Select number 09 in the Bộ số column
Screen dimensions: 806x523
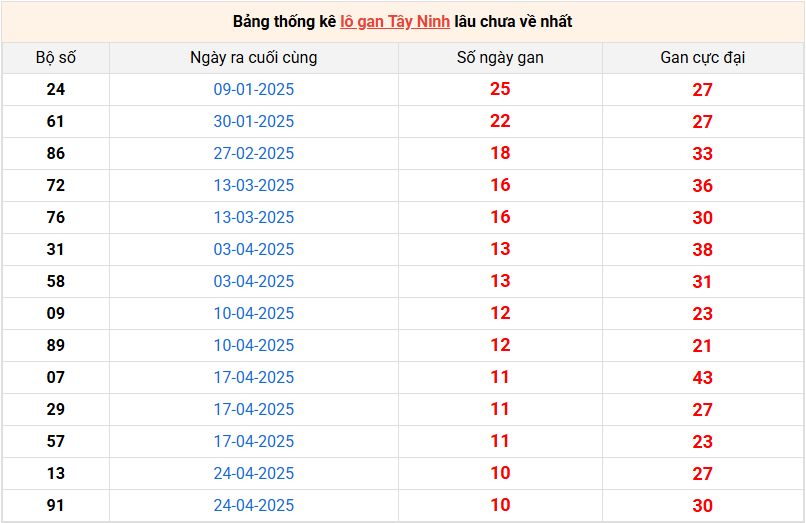(x=56, y=313)
